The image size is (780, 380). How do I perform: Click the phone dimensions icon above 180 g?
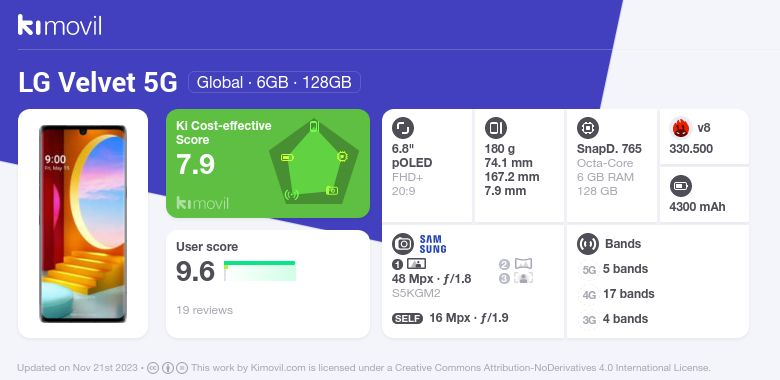click(495, 128)
